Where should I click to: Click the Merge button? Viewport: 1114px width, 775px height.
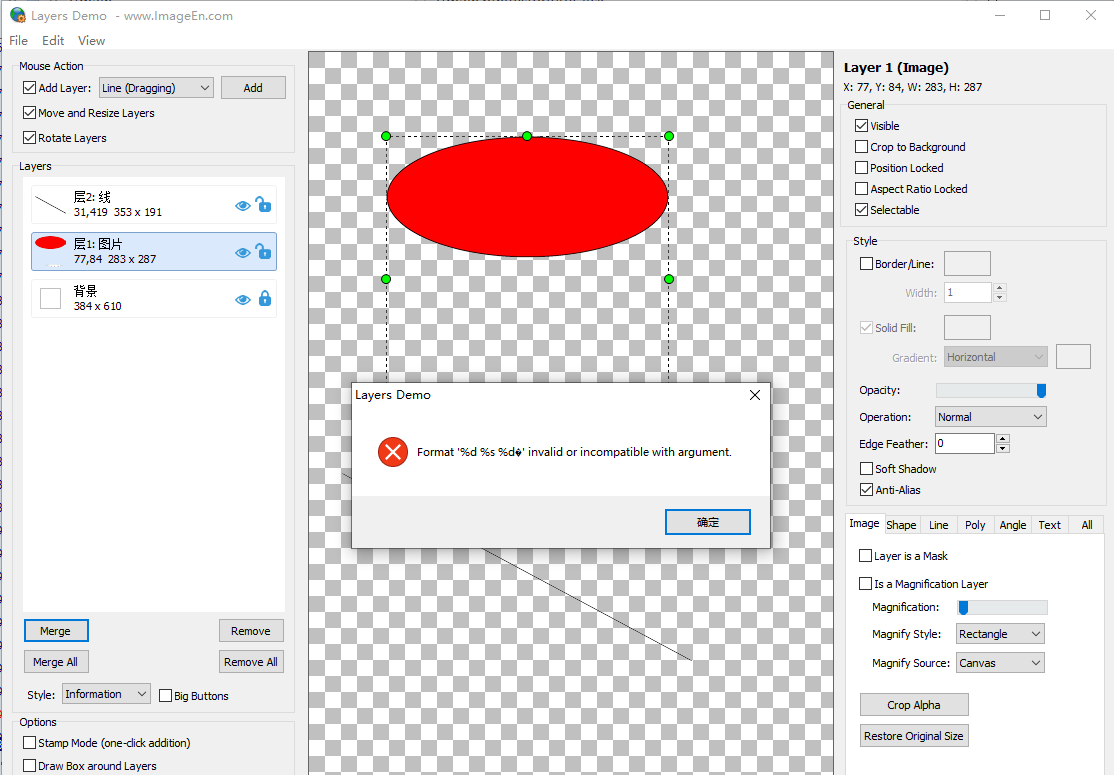pos(55,631)
